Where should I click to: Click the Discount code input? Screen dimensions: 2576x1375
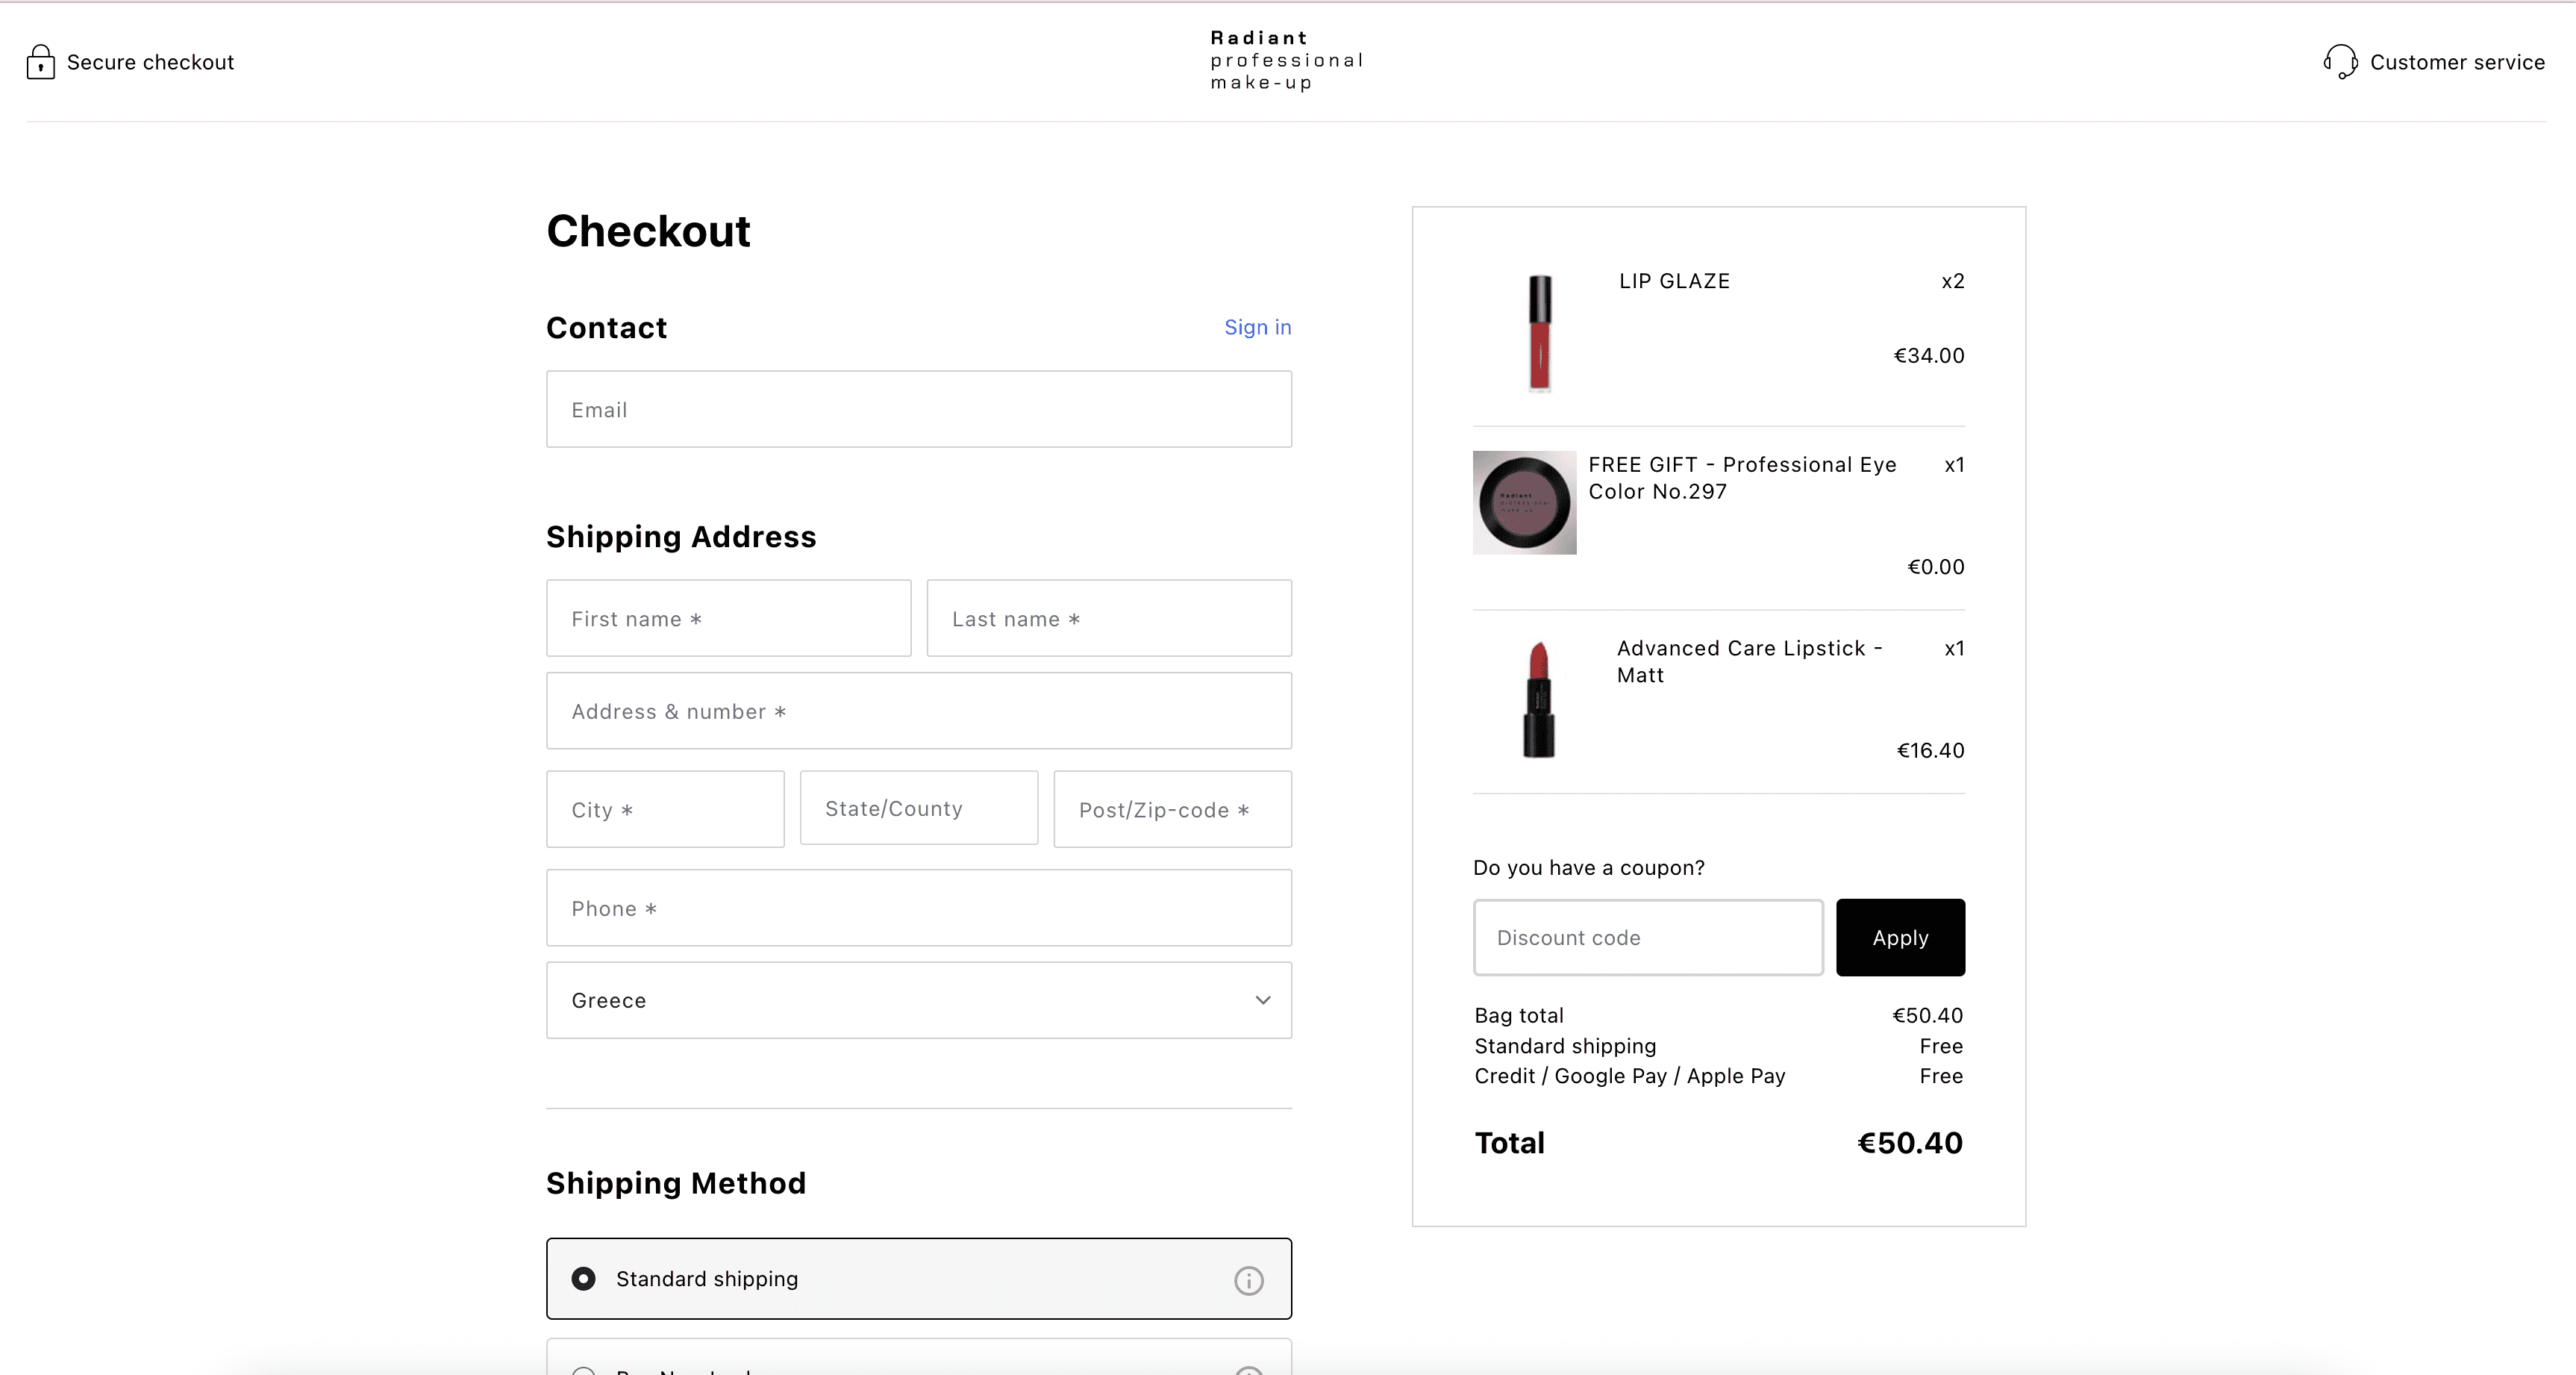click(x=1647, y=938)
